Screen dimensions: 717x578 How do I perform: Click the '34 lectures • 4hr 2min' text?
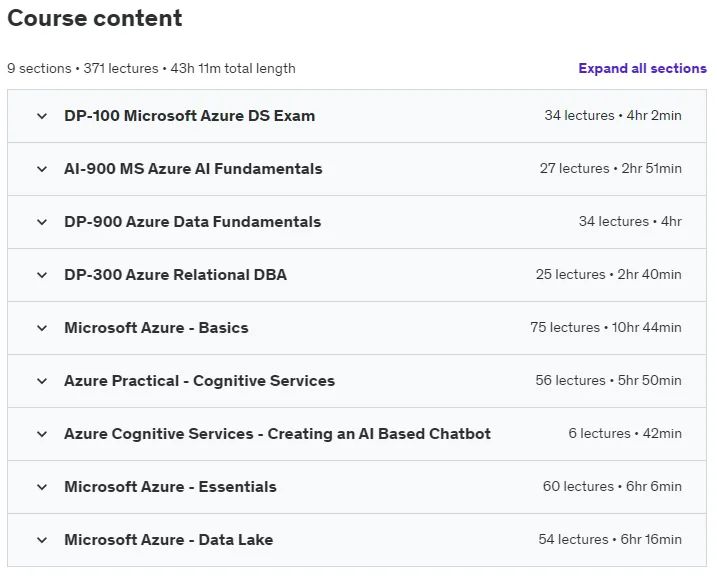click(x=613, y=115)
